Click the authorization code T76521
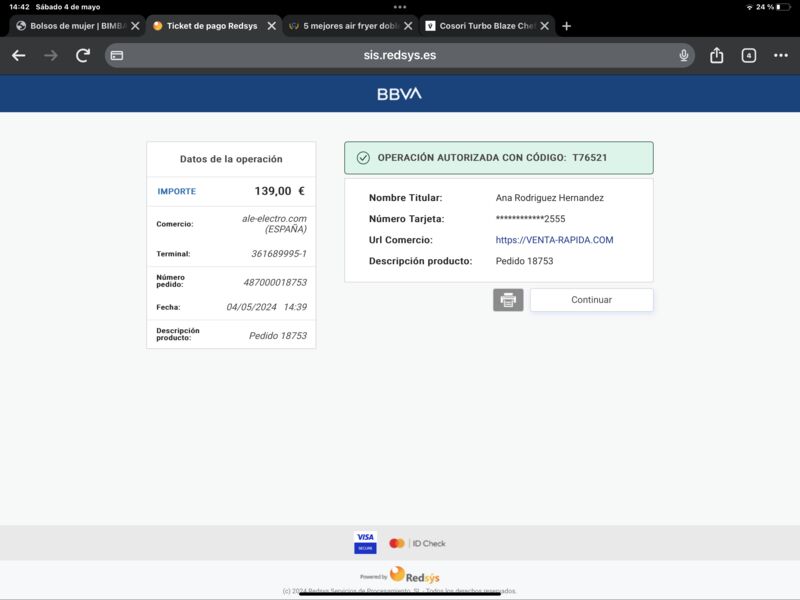The image size is (800, 600). 589,158
